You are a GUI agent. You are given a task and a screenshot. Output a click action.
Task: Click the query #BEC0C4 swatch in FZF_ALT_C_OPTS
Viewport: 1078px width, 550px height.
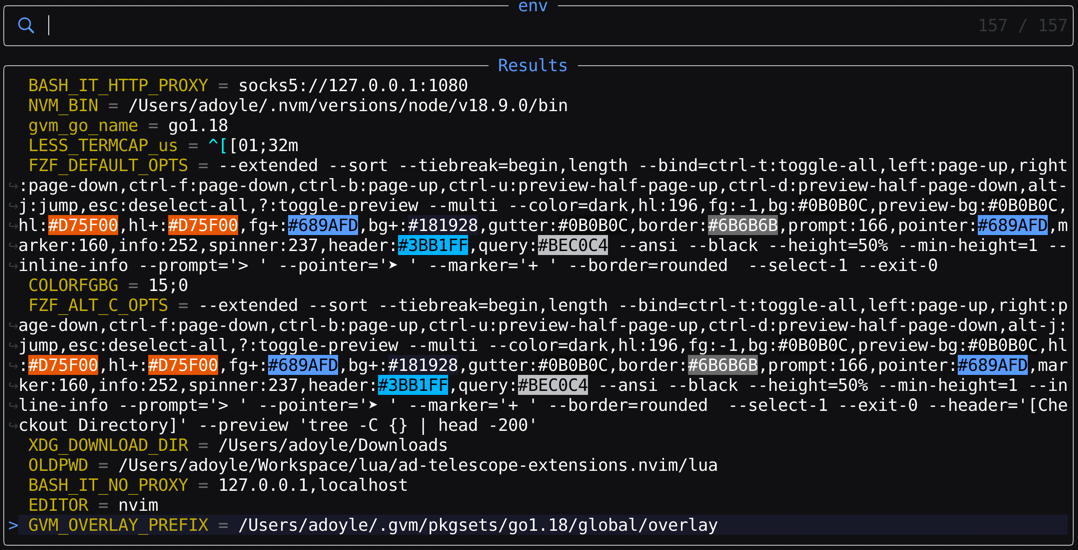(553, 386)
